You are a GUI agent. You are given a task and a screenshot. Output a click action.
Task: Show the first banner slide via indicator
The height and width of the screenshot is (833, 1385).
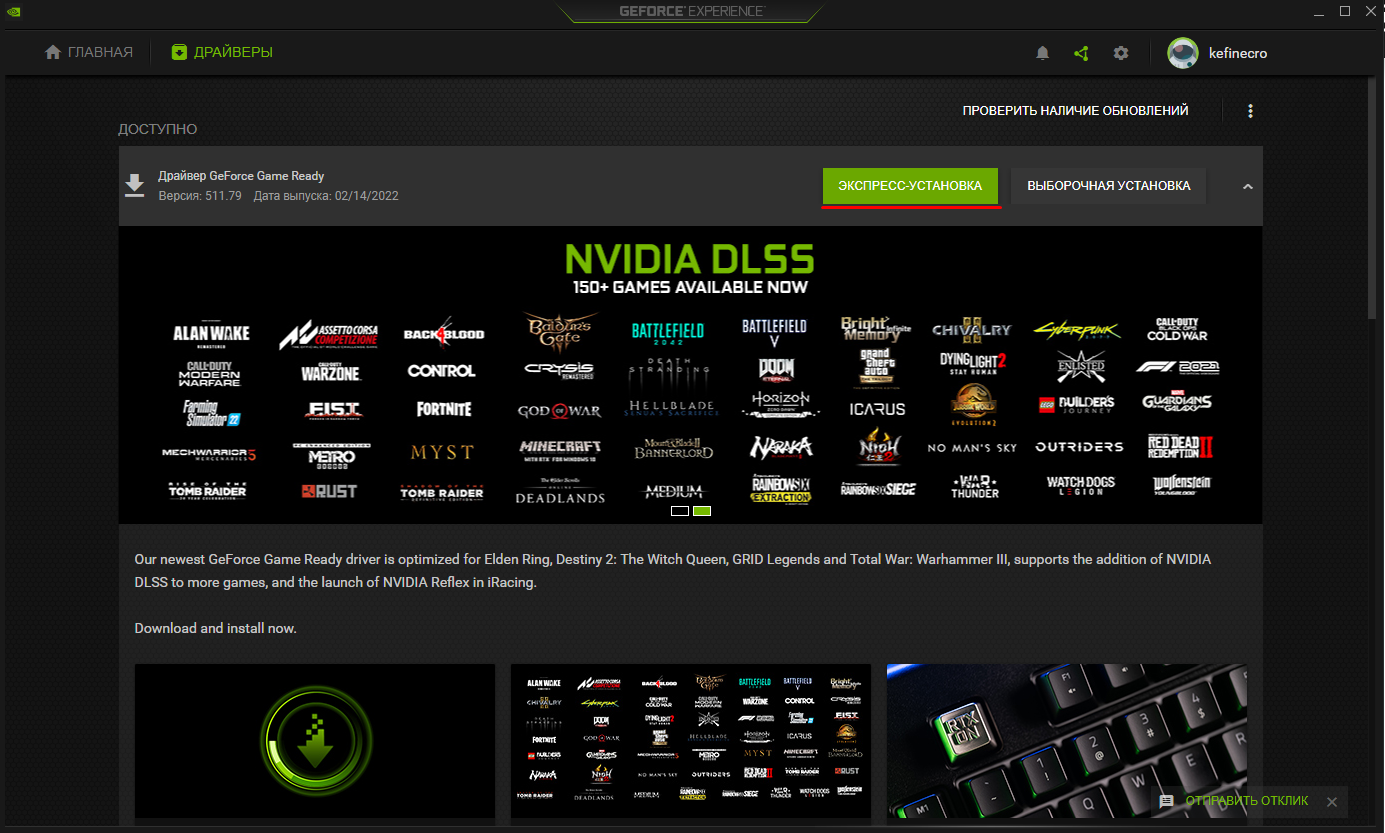coord(680,511)
